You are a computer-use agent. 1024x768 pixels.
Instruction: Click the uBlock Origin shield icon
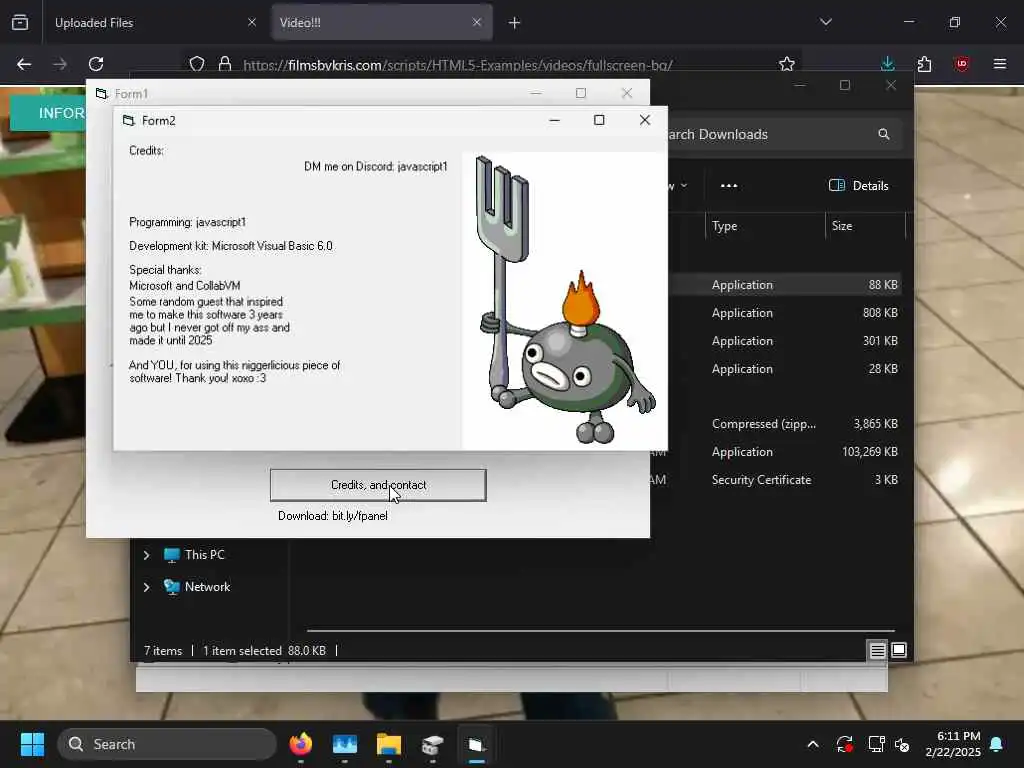tap(961, 64)
